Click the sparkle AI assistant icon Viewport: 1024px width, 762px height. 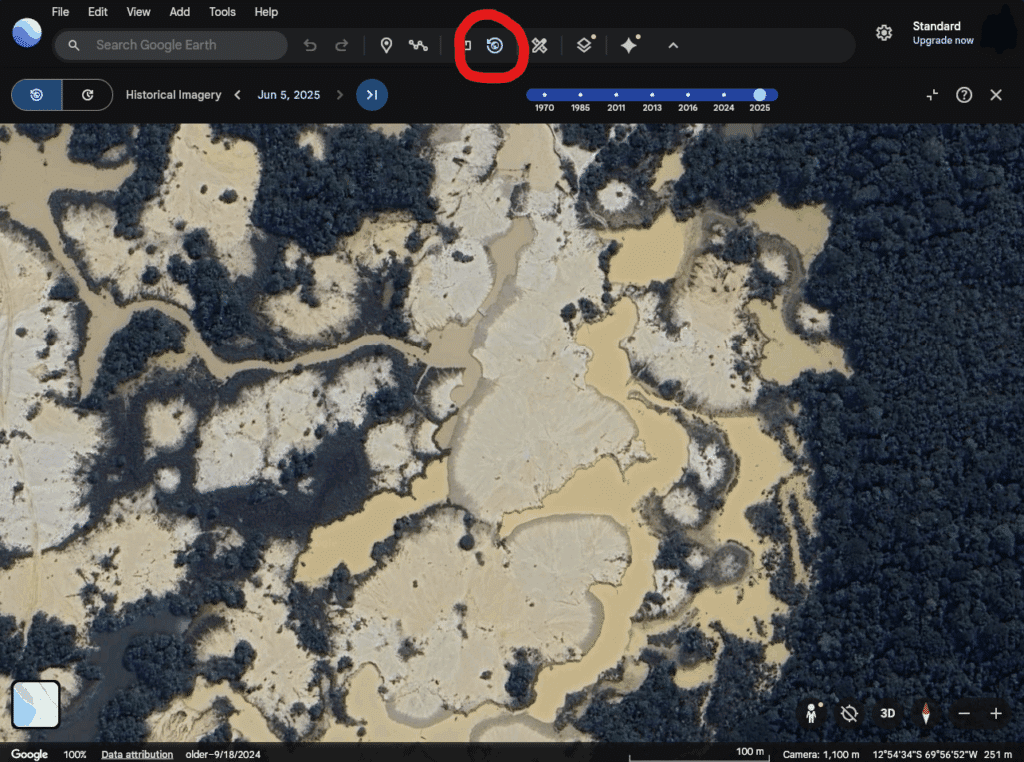(629, 45)
